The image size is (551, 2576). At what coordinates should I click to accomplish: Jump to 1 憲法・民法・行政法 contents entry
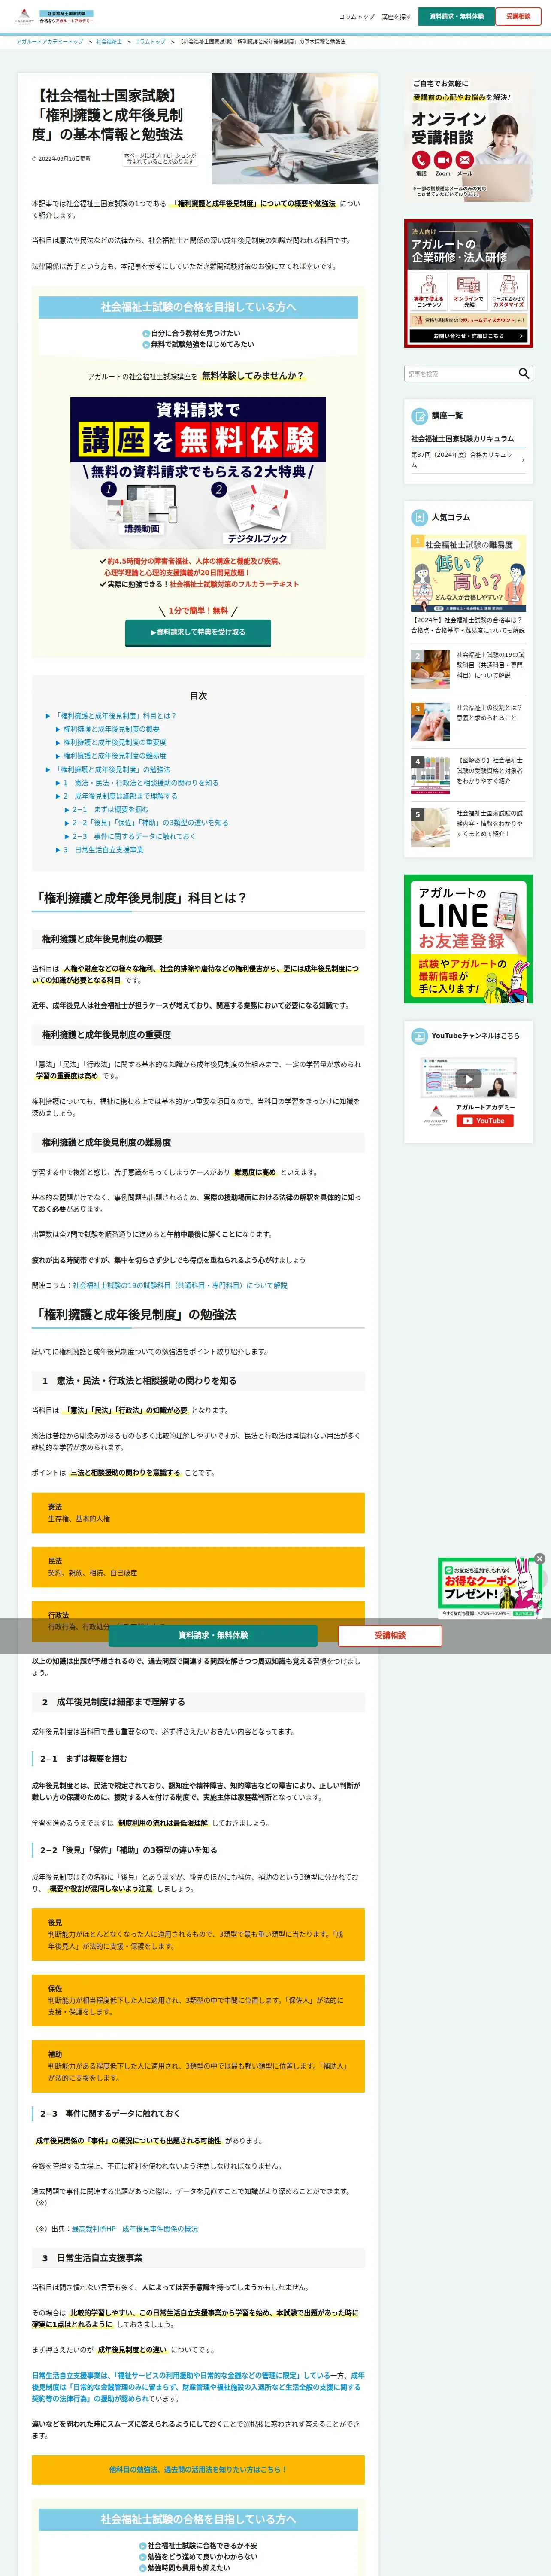coord(141,783)
